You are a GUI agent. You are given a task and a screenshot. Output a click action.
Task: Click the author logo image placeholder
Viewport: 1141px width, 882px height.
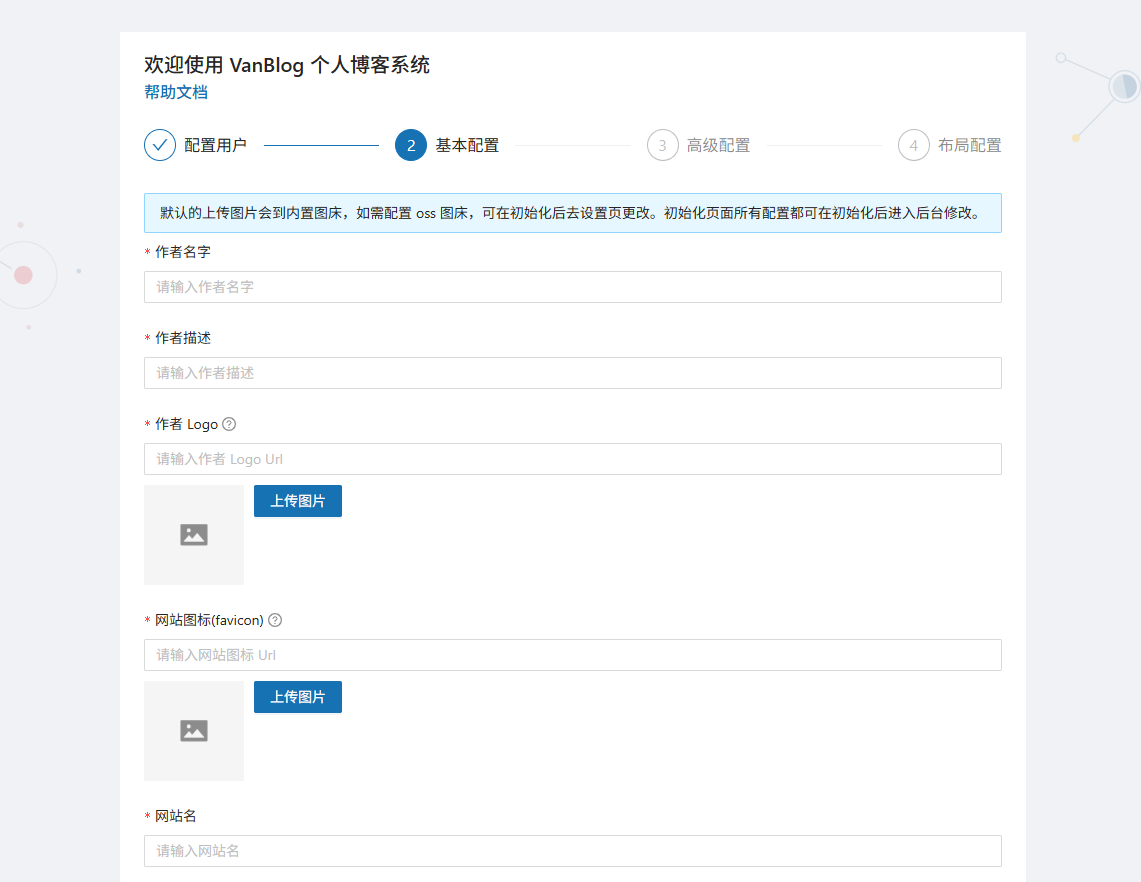coord(194,535)
